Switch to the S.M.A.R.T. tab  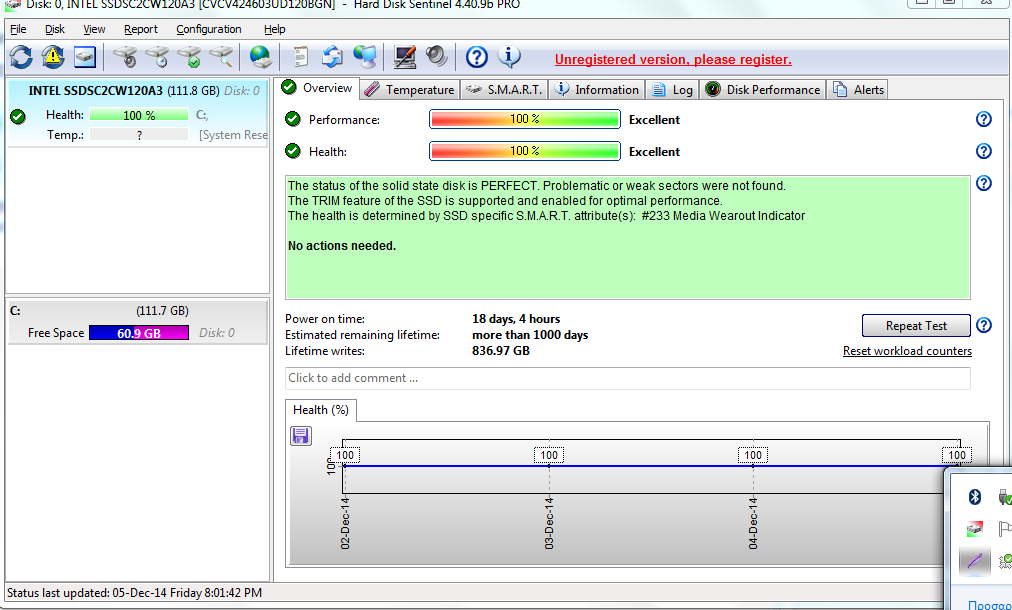click(x=504, y=90)
